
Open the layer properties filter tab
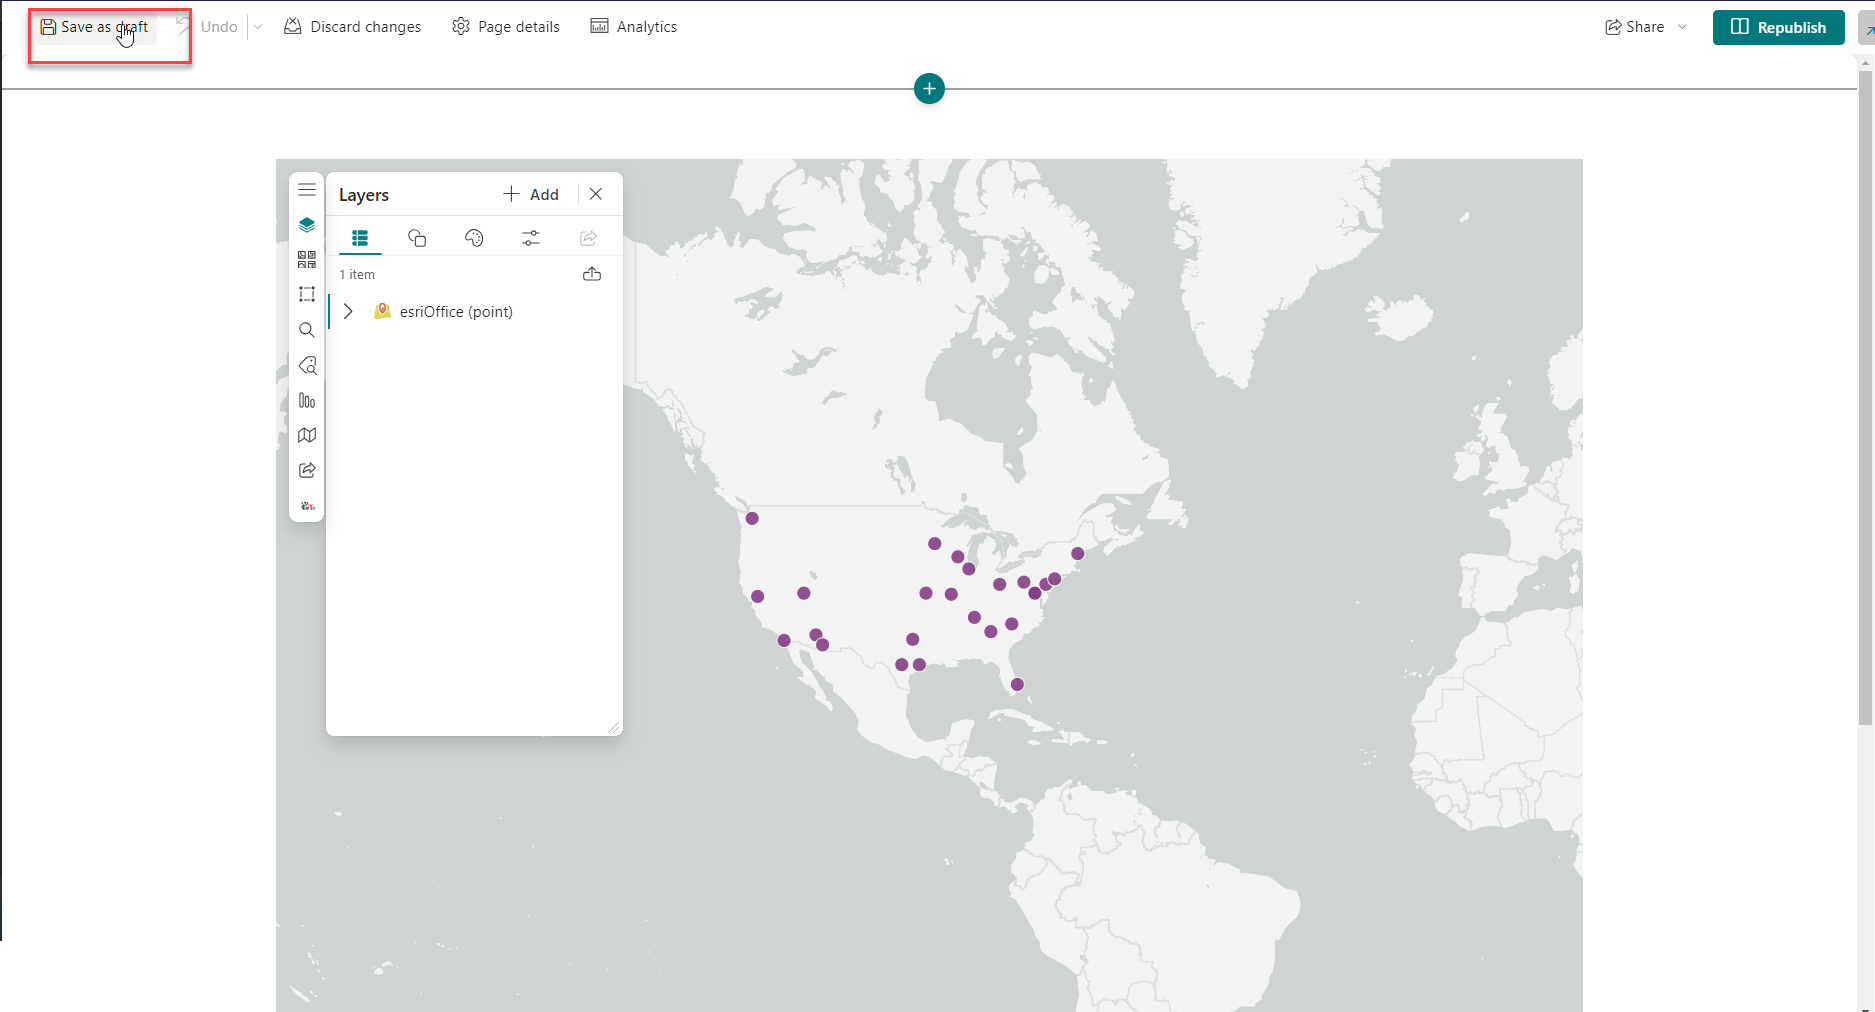[x=531, y=237]
